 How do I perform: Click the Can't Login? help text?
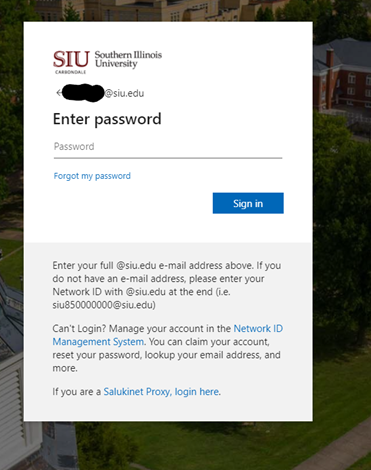79,329
